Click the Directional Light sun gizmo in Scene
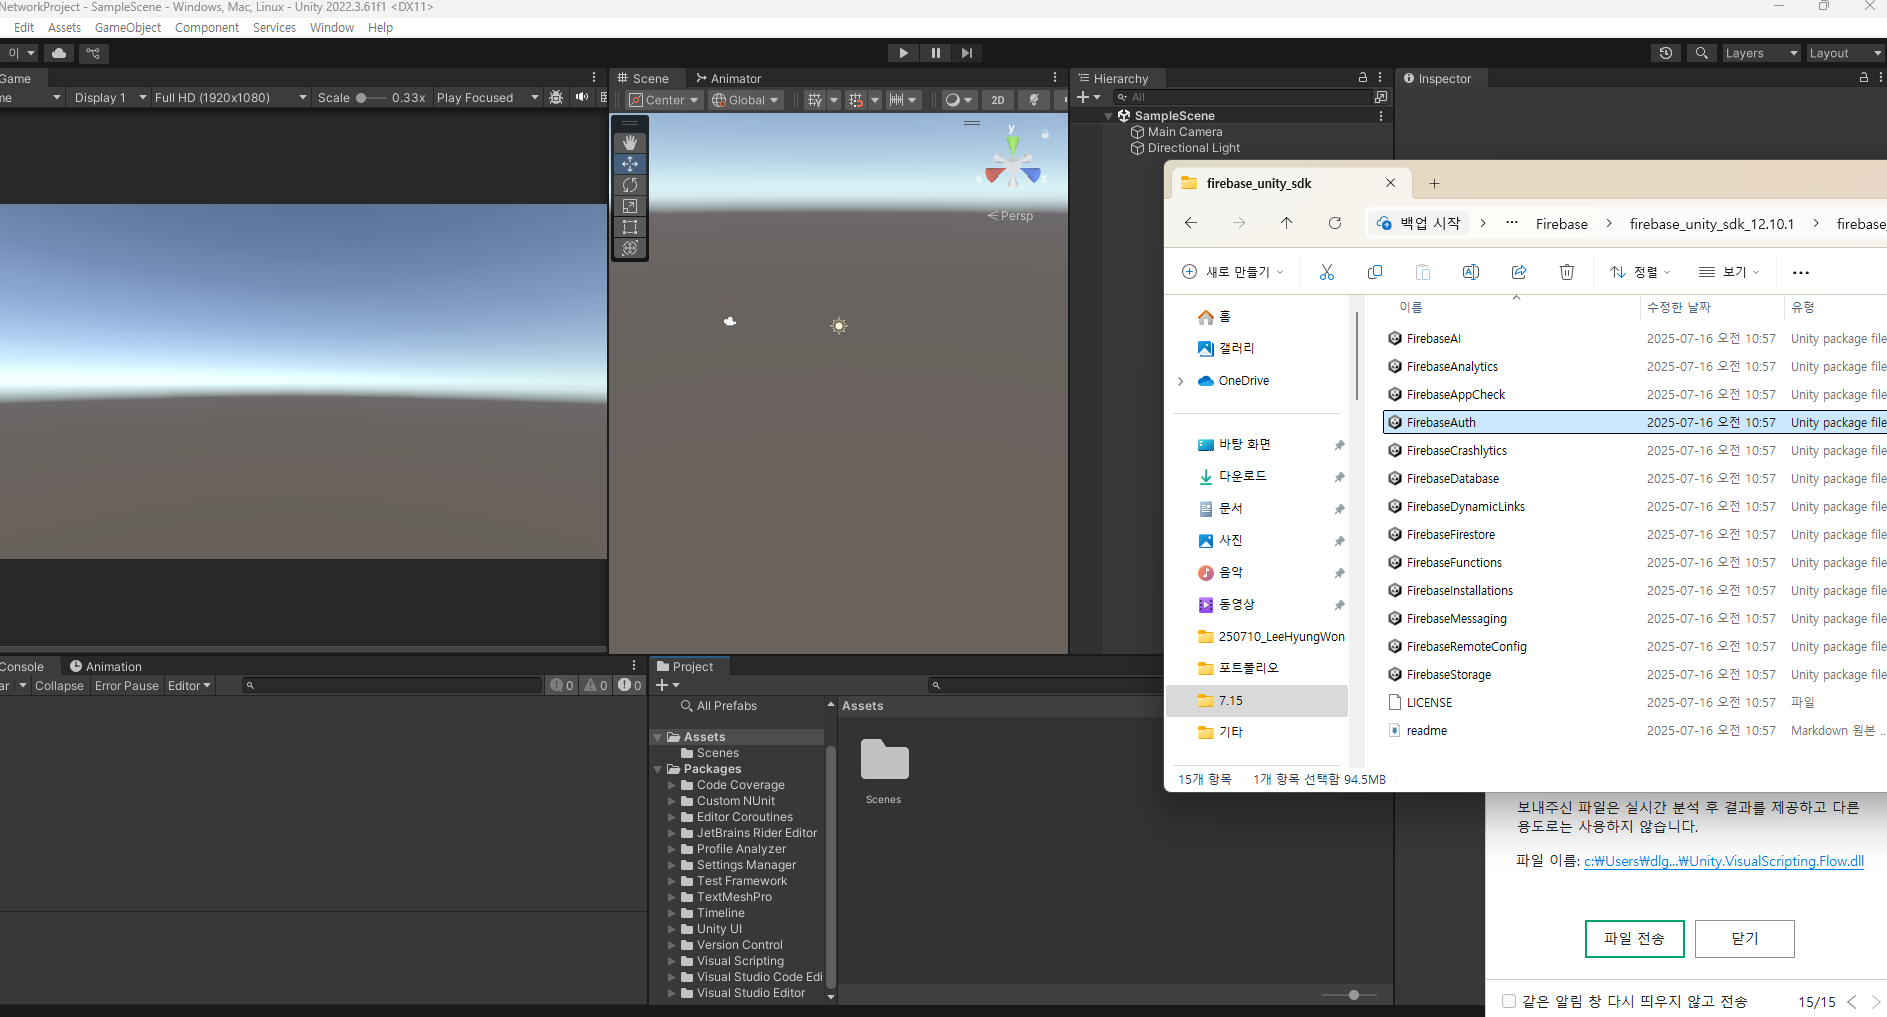 pos(839,325)
